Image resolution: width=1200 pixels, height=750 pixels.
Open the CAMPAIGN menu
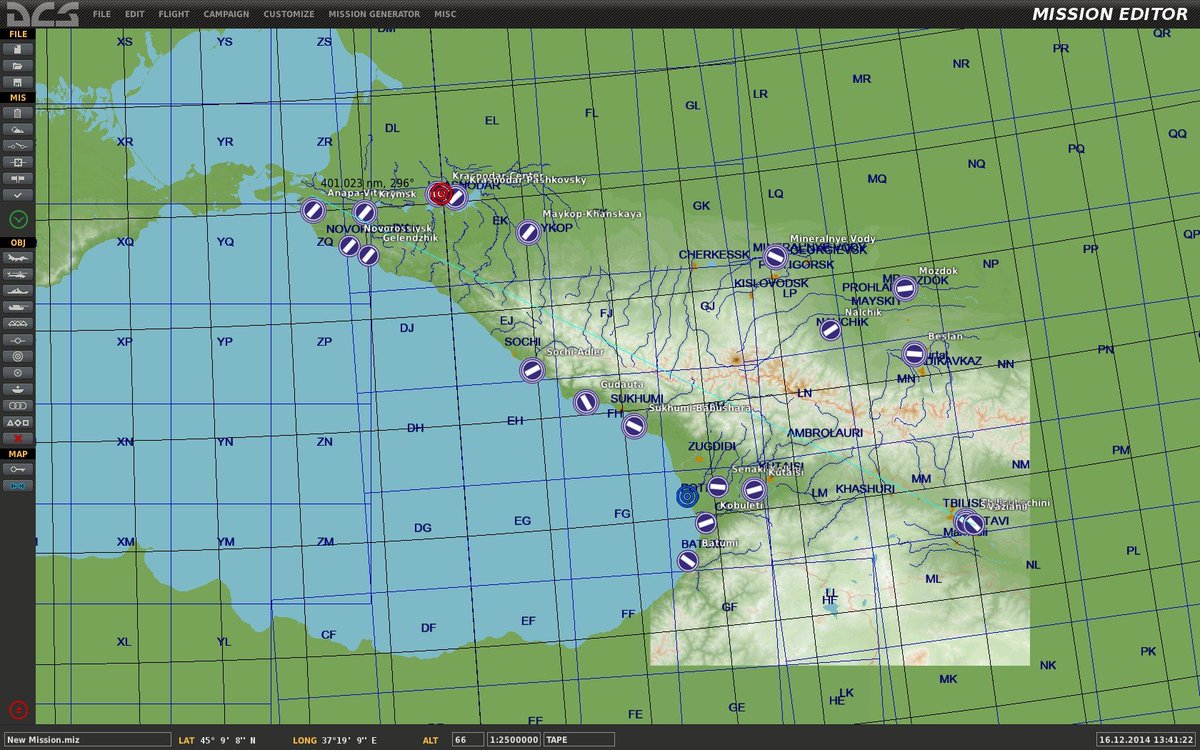(227, 14)
